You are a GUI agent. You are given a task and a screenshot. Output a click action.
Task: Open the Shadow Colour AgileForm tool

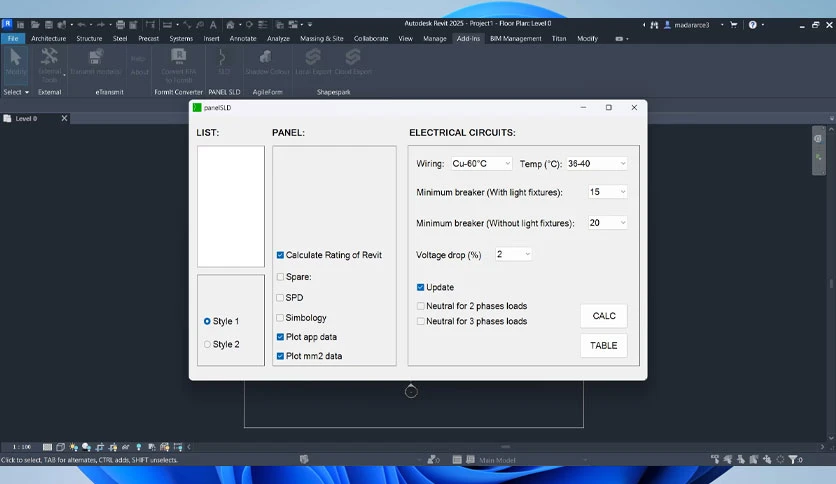point(267,62)
